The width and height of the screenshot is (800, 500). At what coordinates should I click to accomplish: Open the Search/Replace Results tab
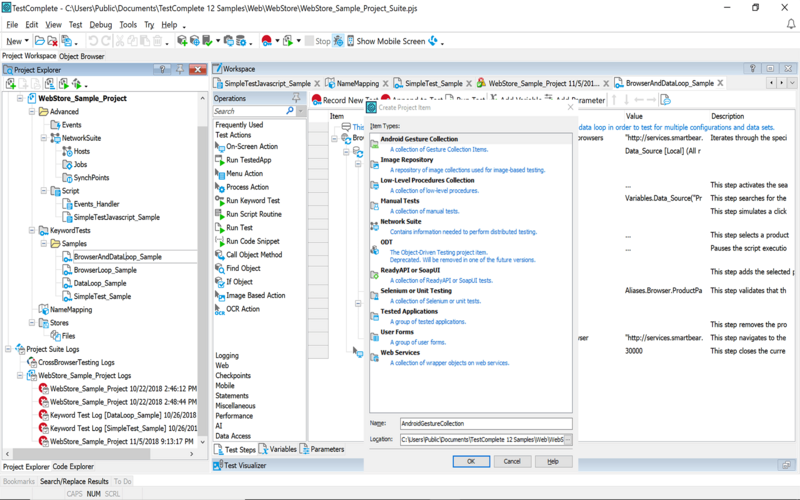74,481
